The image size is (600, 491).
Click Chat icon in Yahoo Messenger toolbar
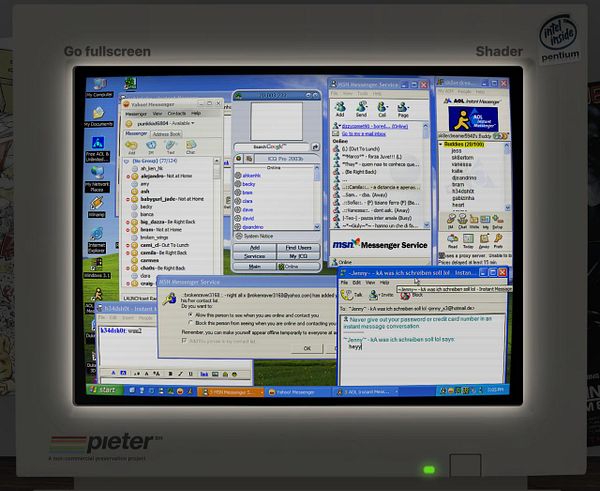191,146
